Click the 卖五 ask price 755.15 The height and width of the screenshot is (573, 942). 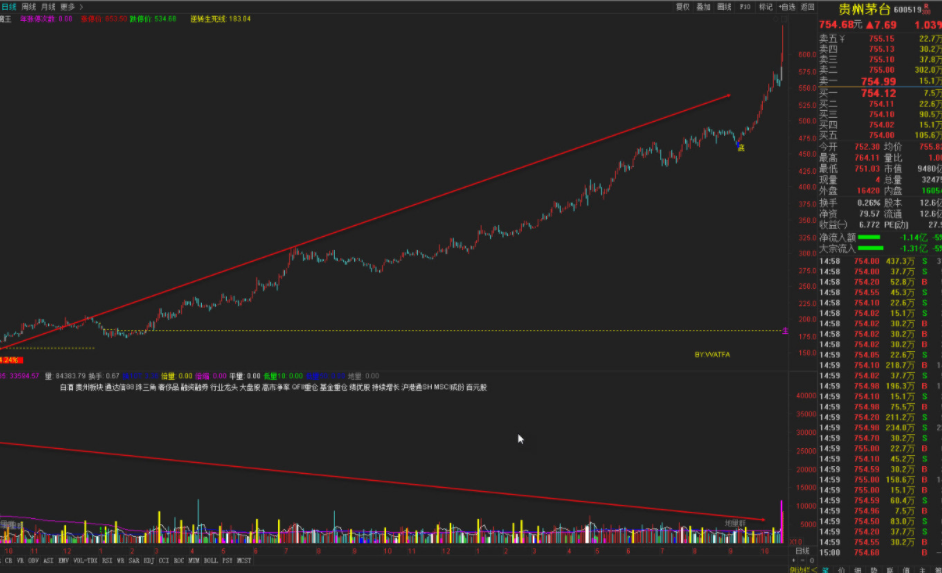(x=881, y=38)
